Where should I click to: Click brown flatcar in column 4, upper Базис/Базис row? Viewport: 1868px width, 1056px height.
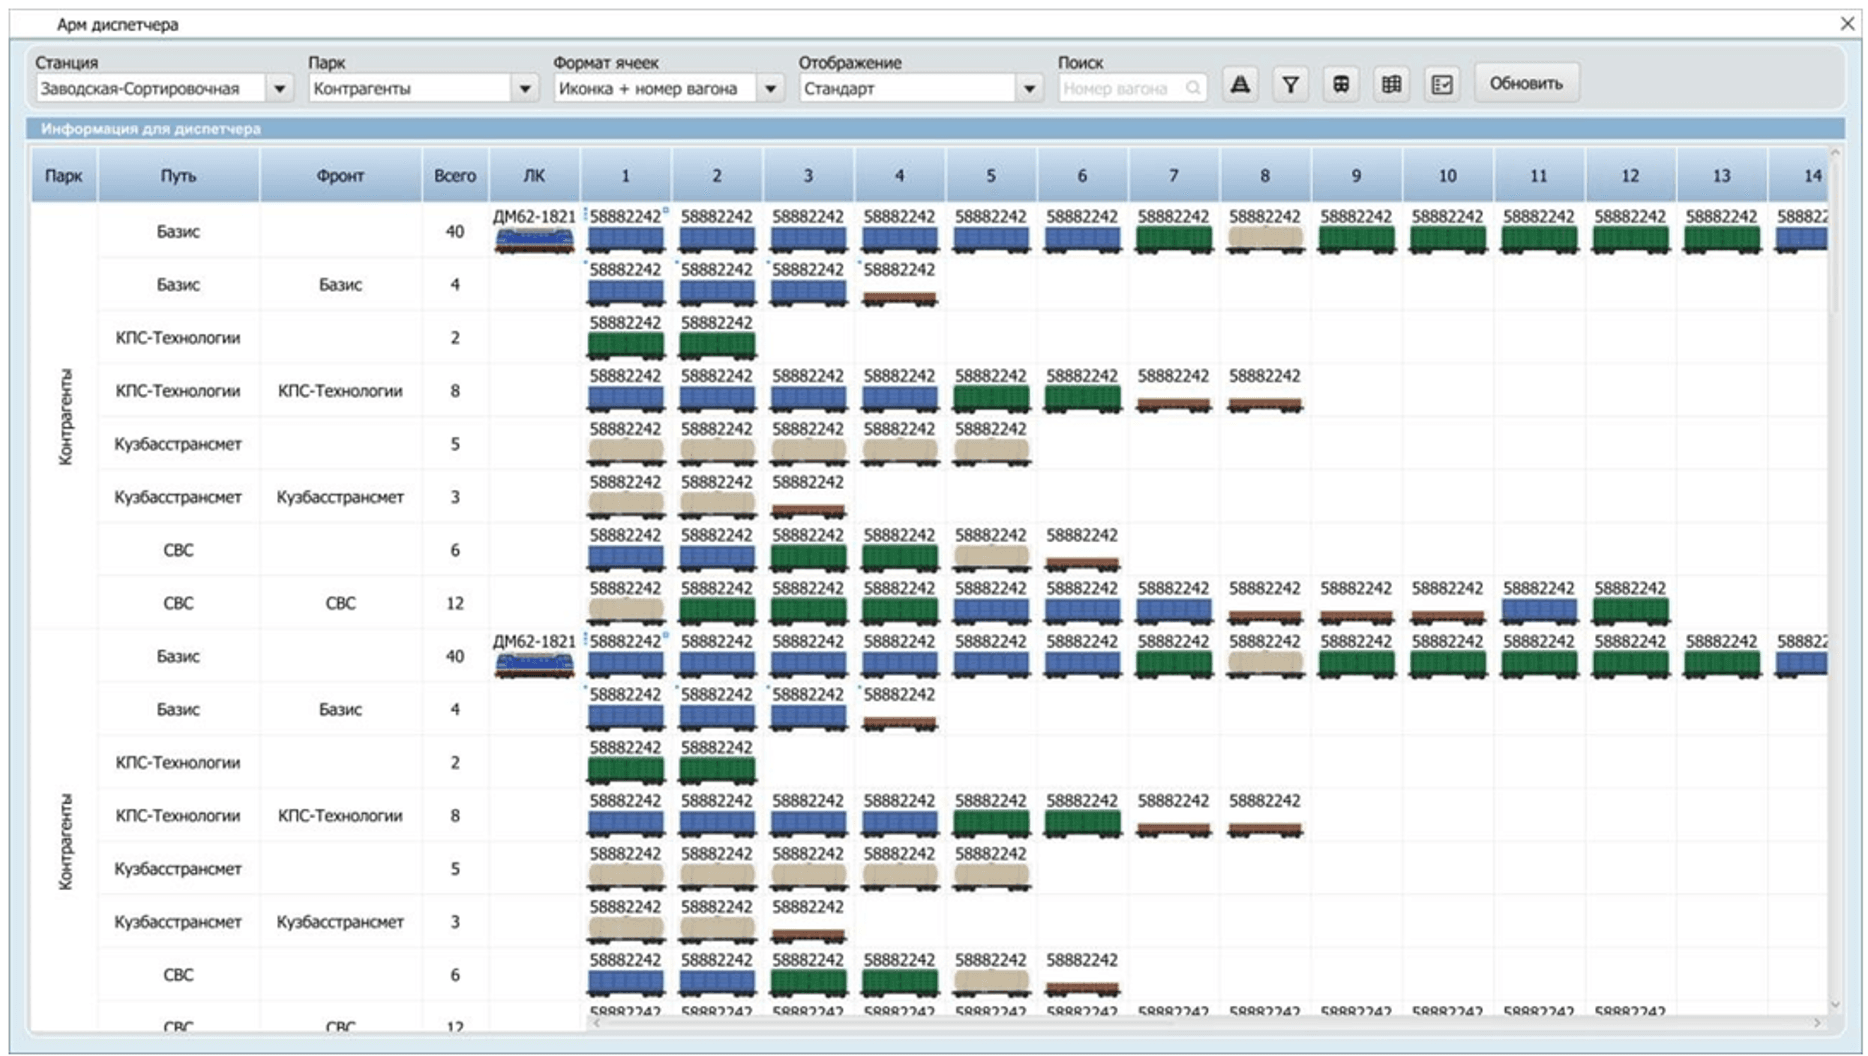click(900, 297)
